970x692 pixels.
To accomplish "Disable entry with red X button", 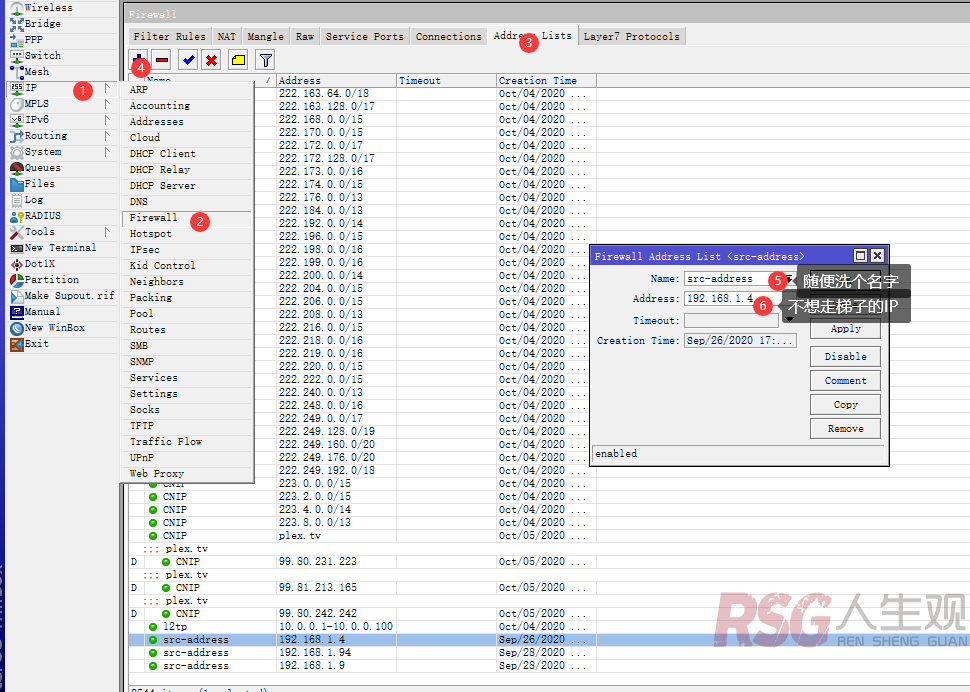I will [212, 60].
